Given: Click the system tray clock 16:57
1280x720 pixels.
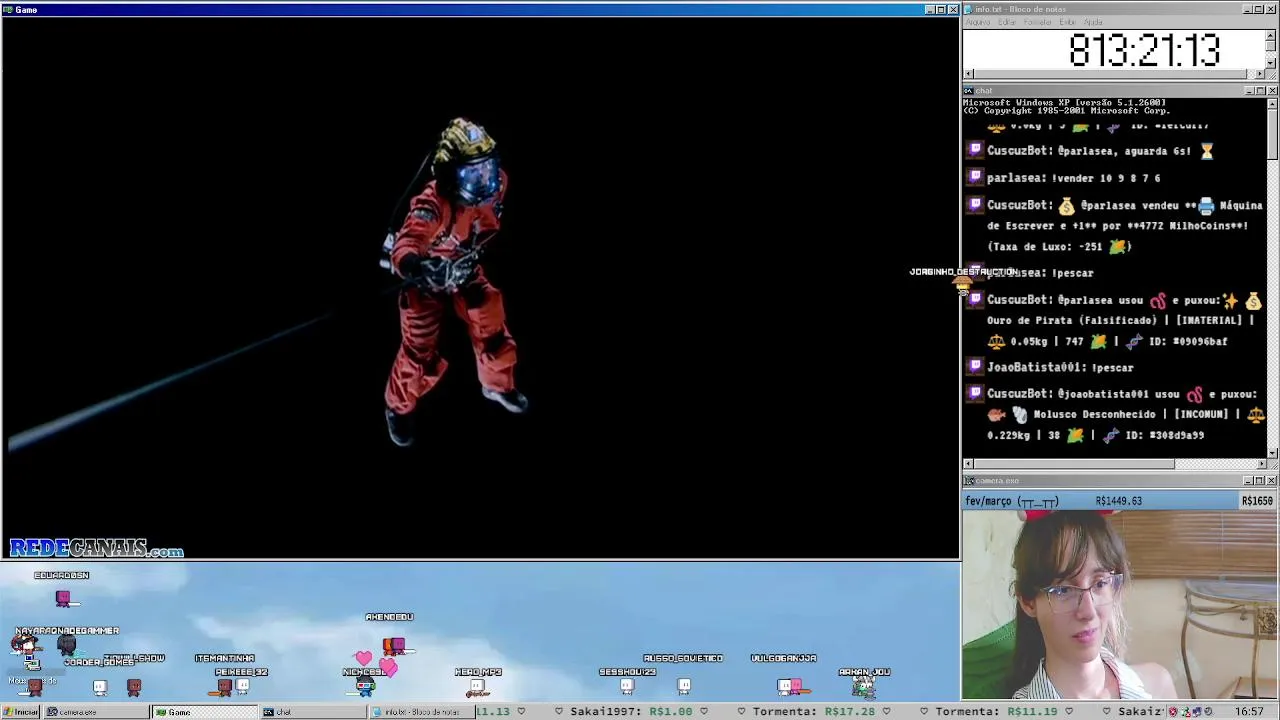Looking at the screenshot, I should pyautogui.click(x=1248, y=712).
